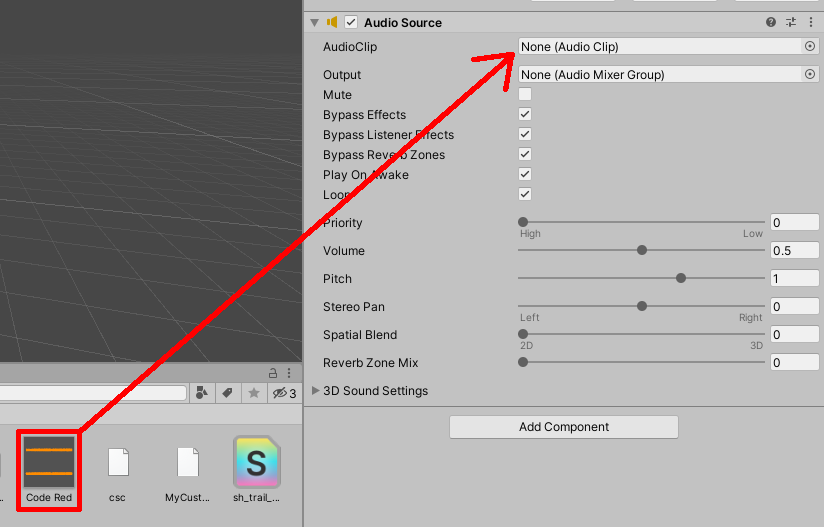
Task: Click the AudioClip object picker circle
Action: tap(810, 46)
